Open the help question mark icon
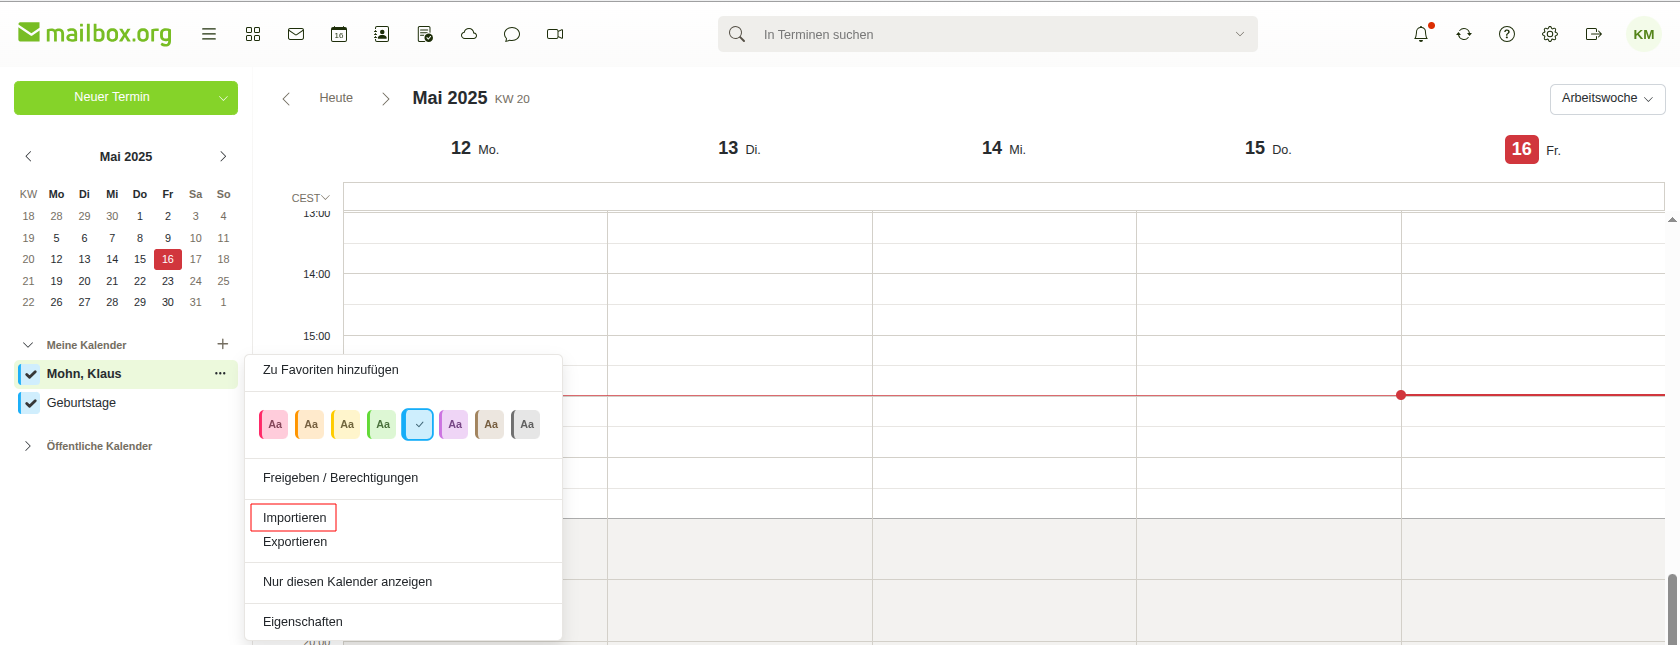This screenshot has width=1680, height=645. [1507, 34]
